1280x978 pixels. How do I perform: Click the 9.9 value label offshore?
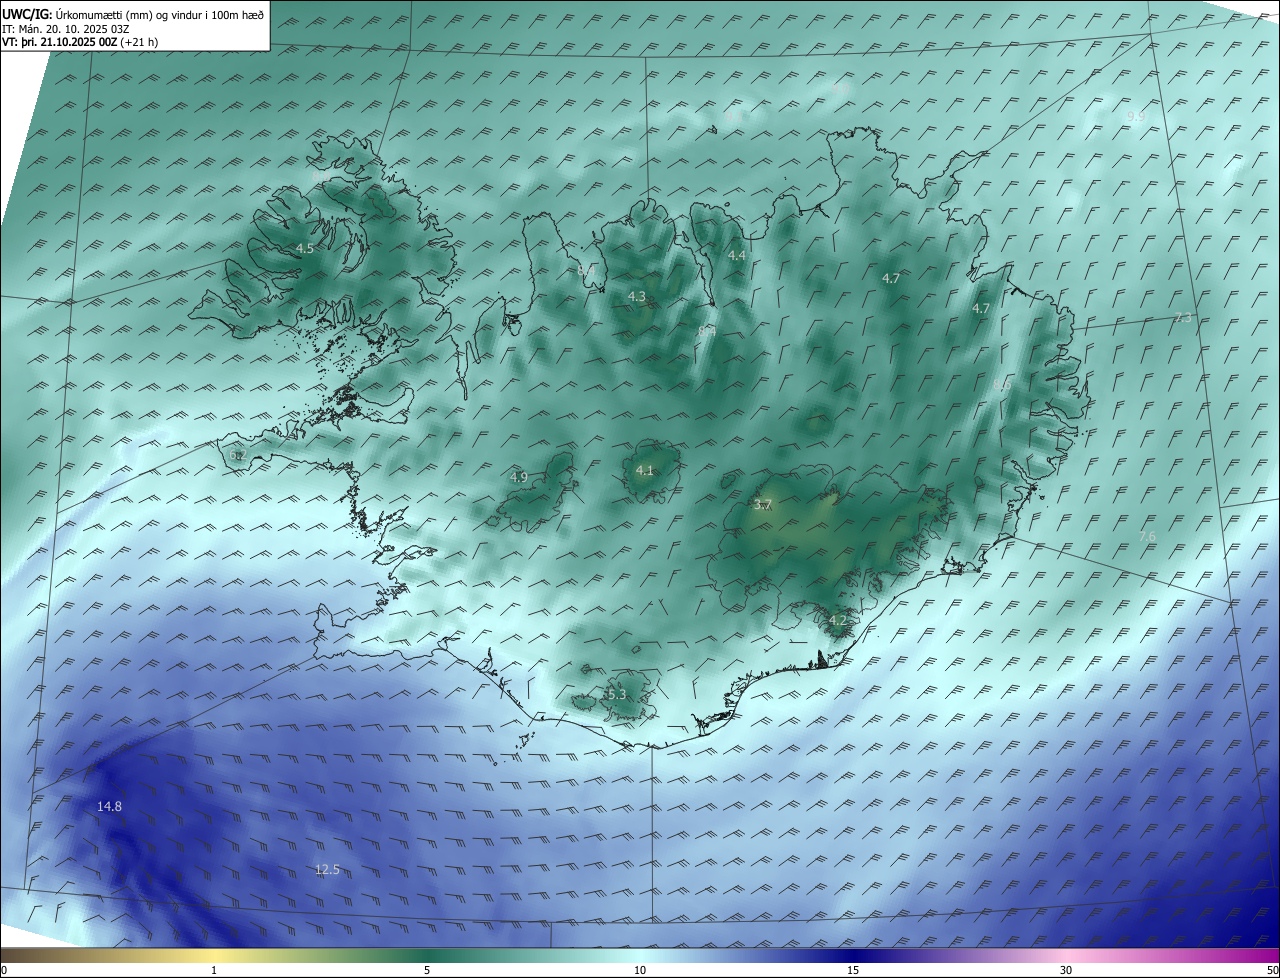(x=1136, y=117)
